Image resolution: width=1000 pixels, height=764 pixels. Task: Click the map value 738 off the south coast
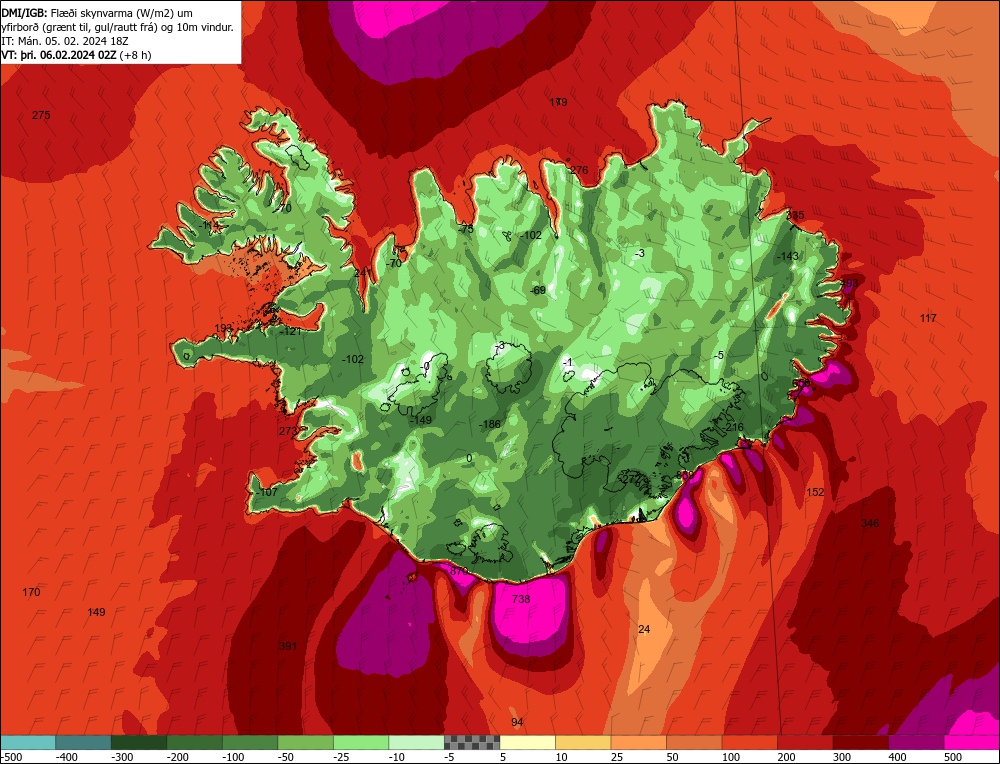pos(521,599)
